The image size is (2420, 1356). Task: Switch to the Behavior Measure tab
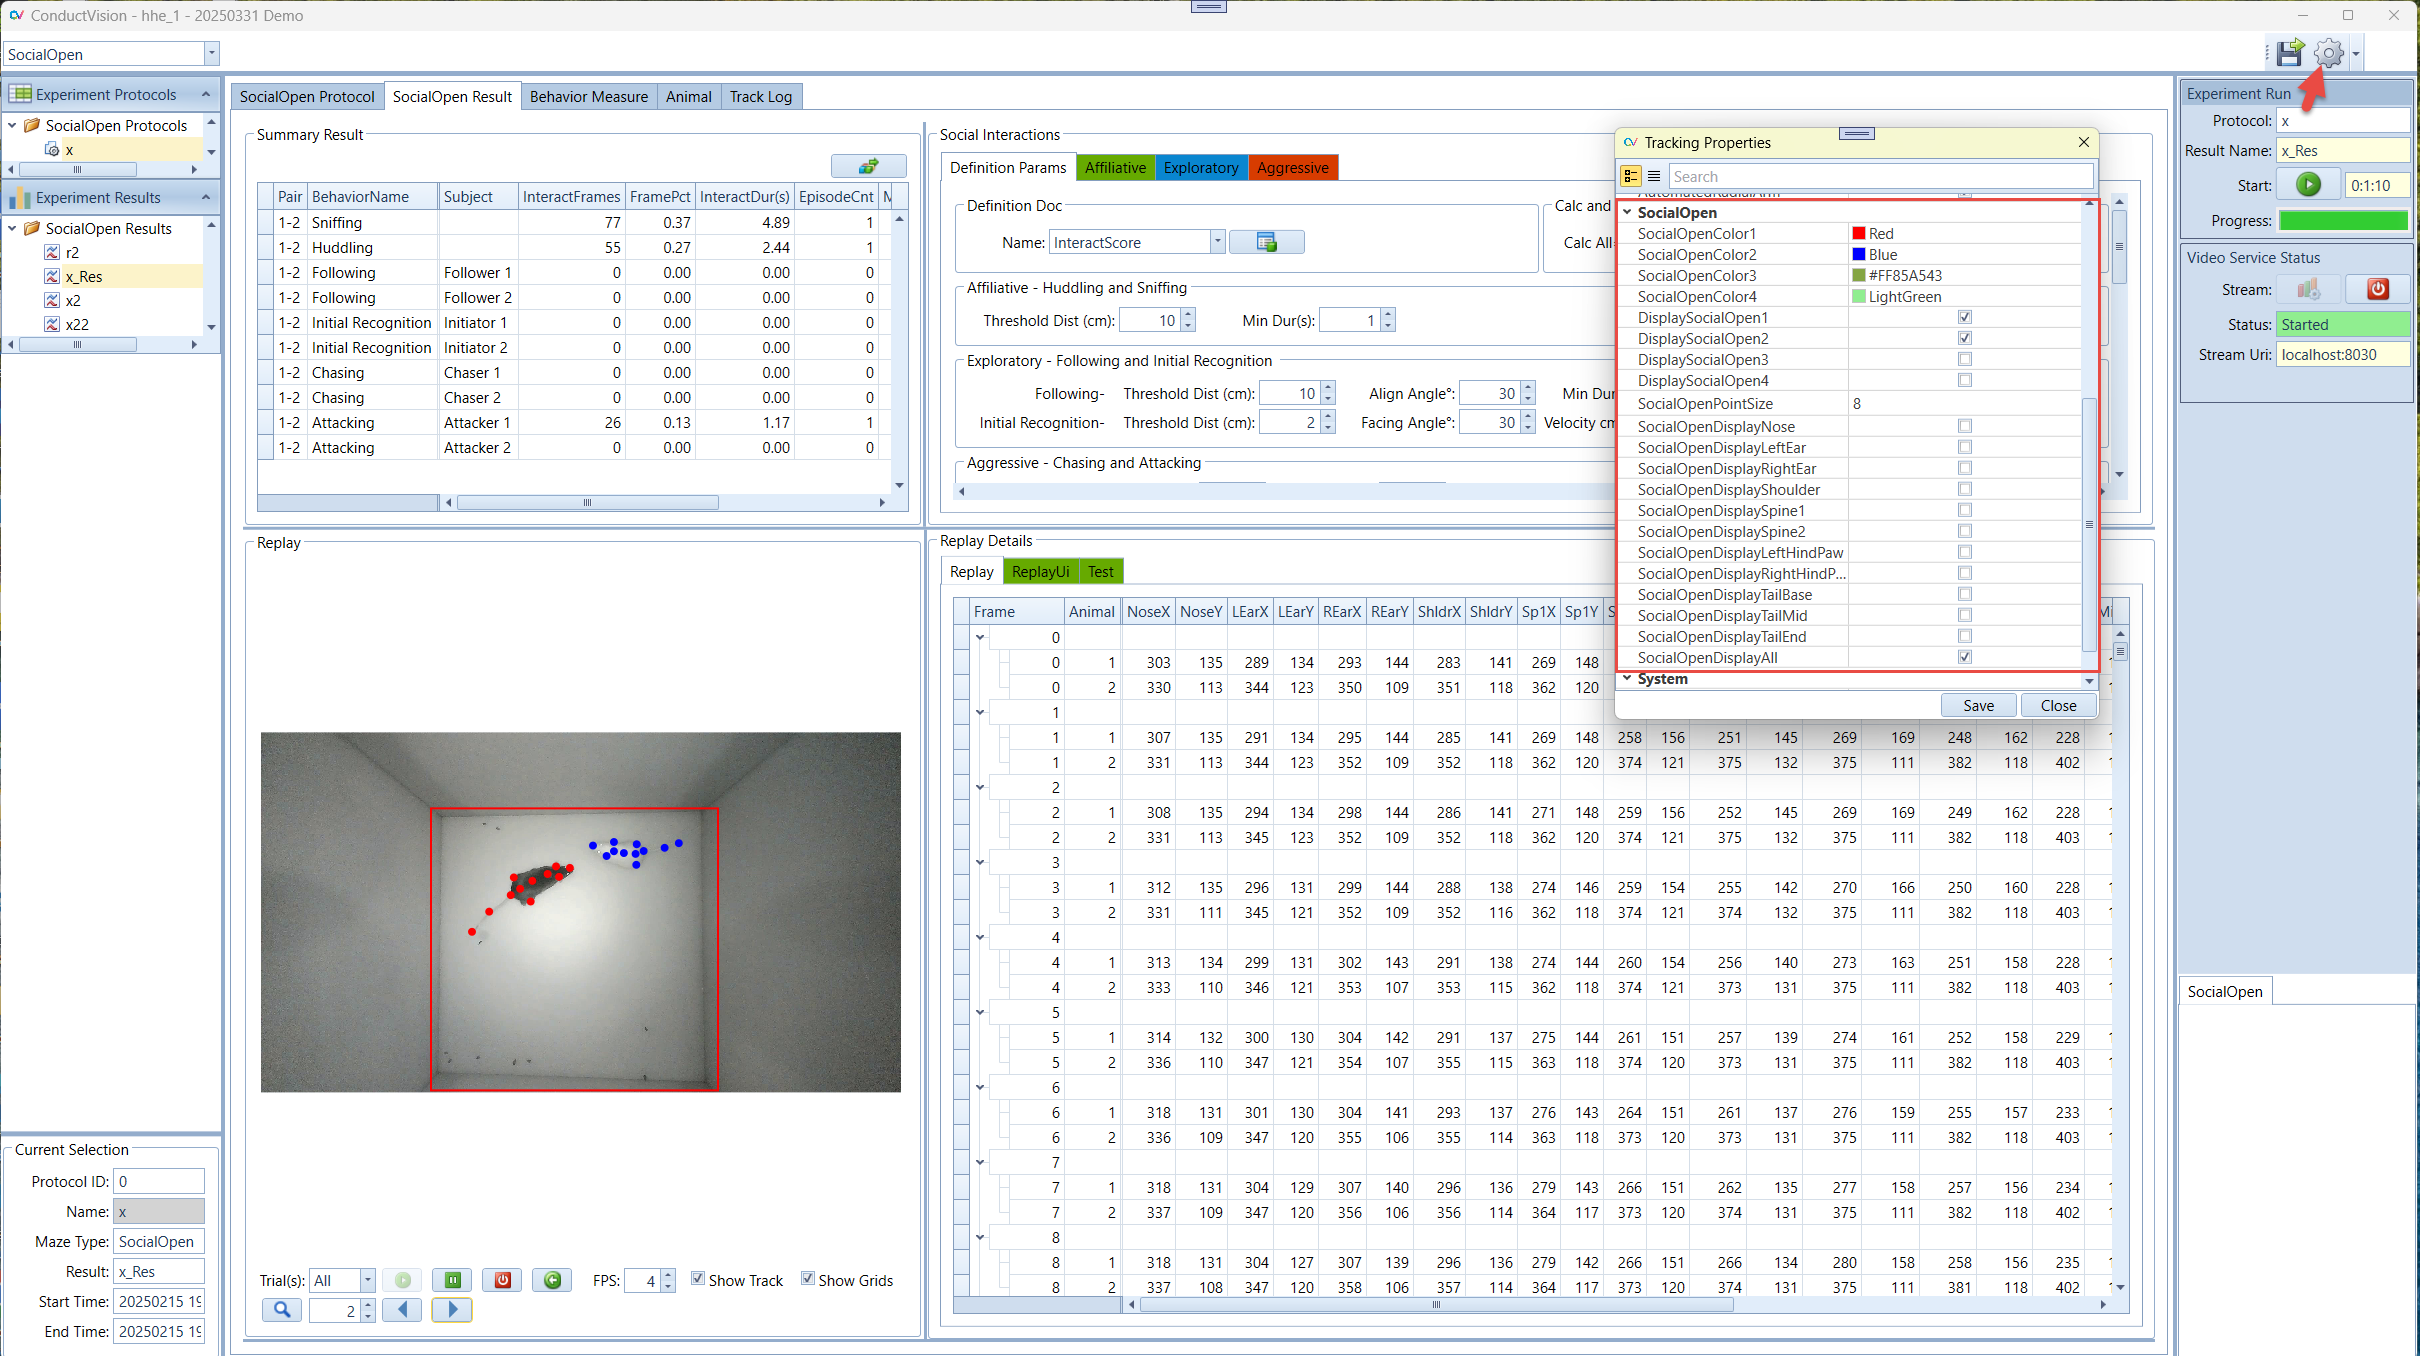[588, 97]
